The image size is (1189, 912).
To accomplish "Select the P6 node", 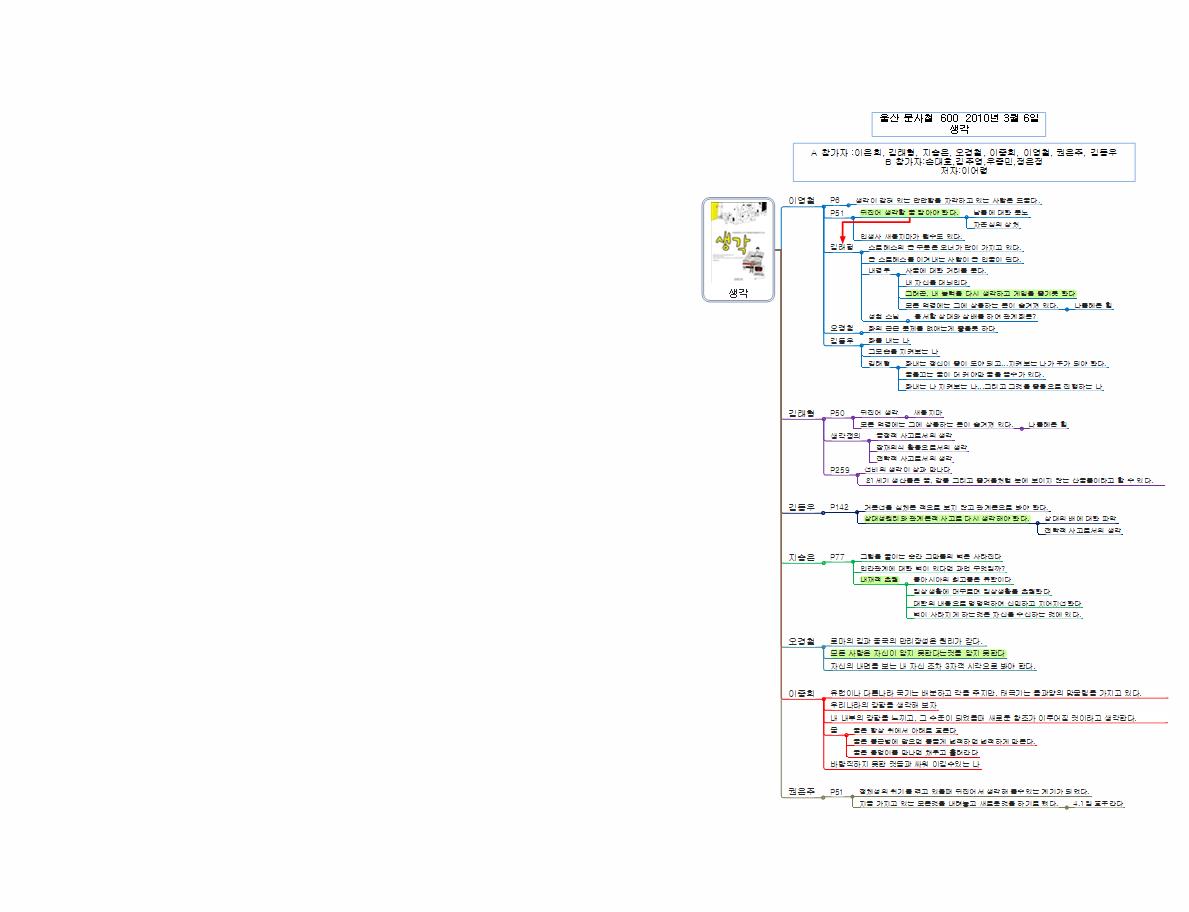I will 835,201.
